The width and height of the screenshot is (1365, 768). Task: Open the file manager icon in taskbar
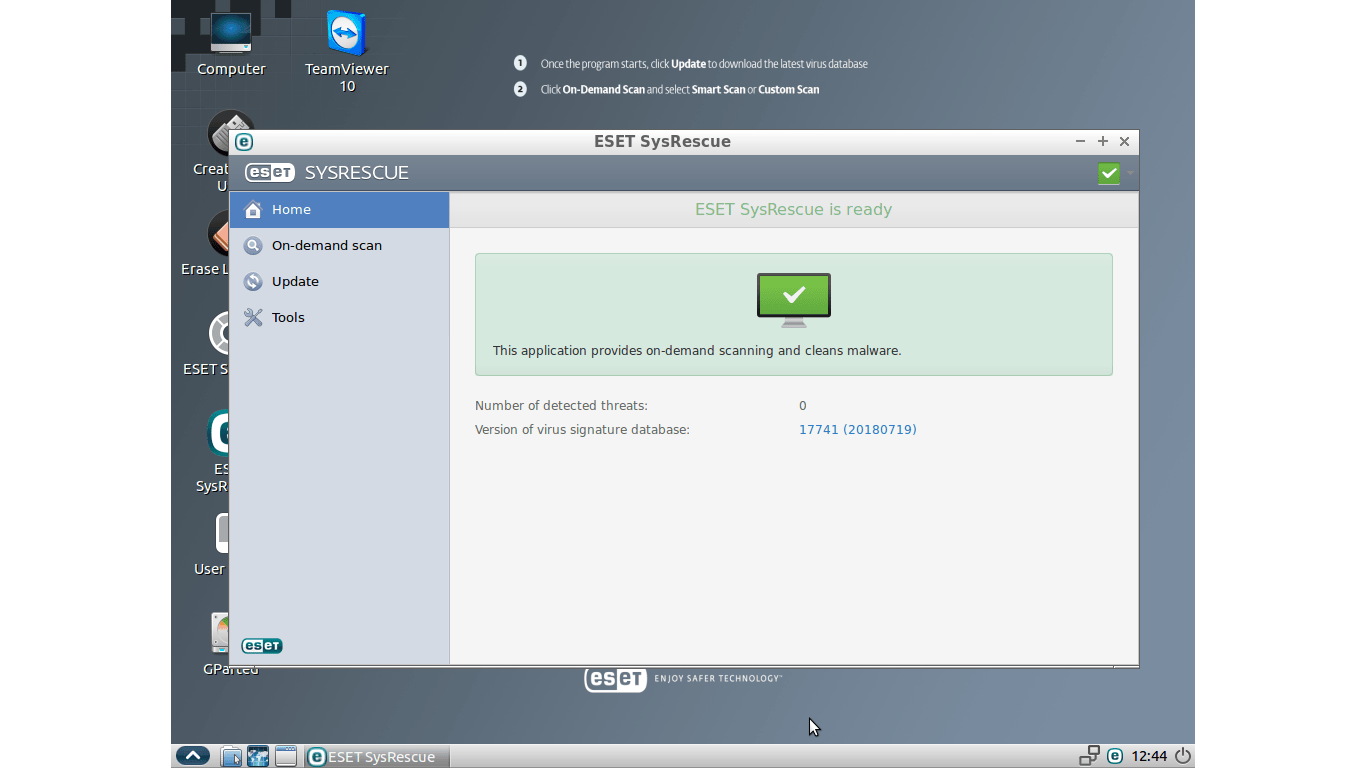click(x=231, y=756)
